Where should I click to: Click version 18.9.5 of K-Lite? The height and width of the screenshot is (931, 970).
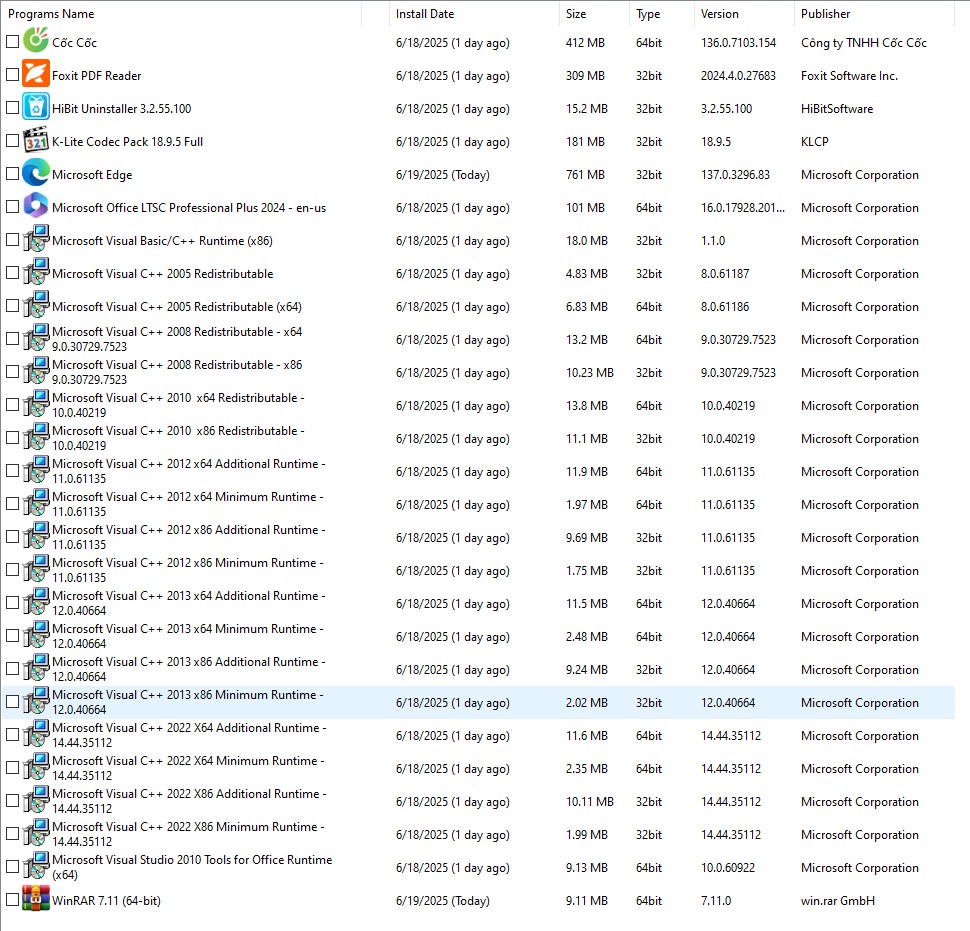(x=716, y=142)
